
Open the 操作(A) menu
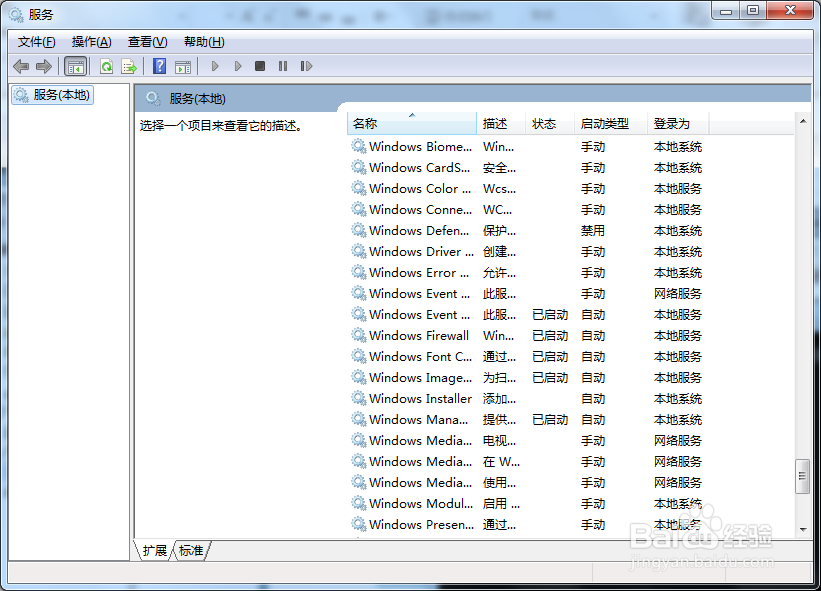(x=92, y=42)
